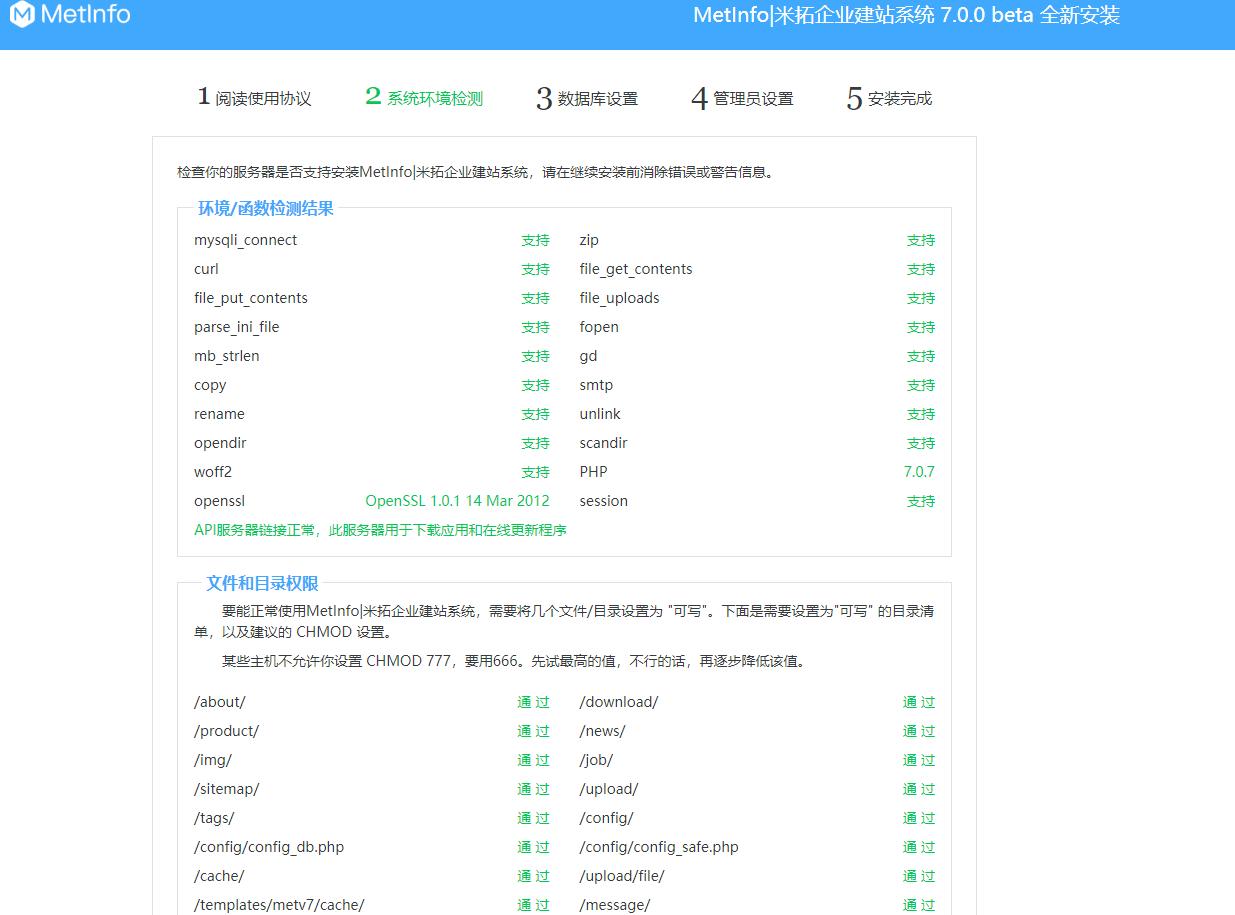1235x915 pixels.
Task: Click the 通过 status for /templates/metv7/cache/
Action: pyautogui.click(x=533, y=905)
